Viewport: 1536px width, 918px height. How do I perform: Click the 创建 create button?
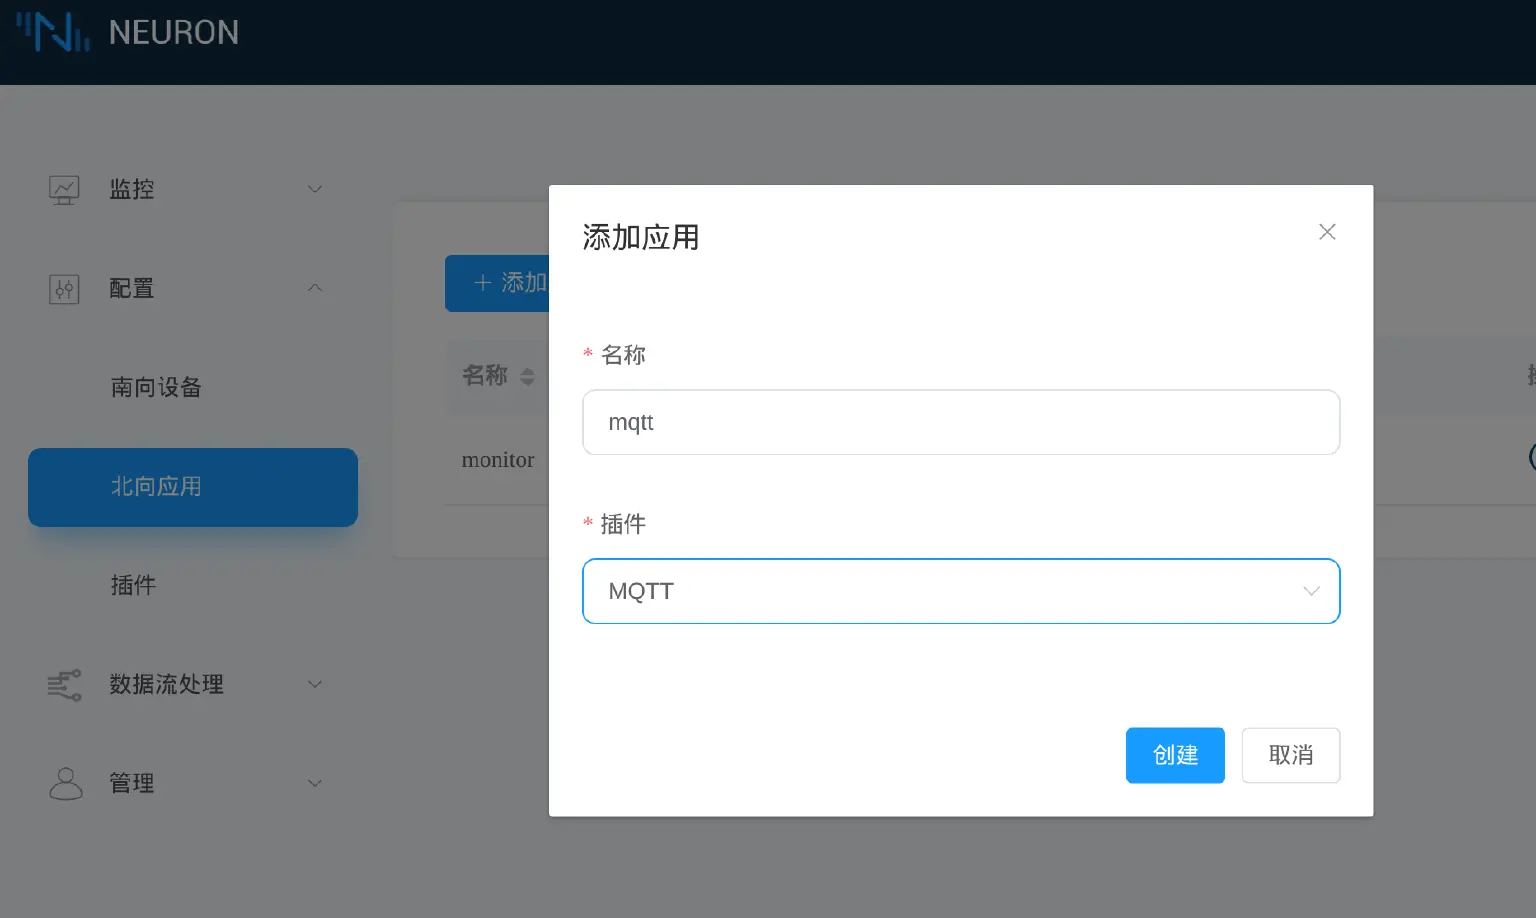point(1175,755)
